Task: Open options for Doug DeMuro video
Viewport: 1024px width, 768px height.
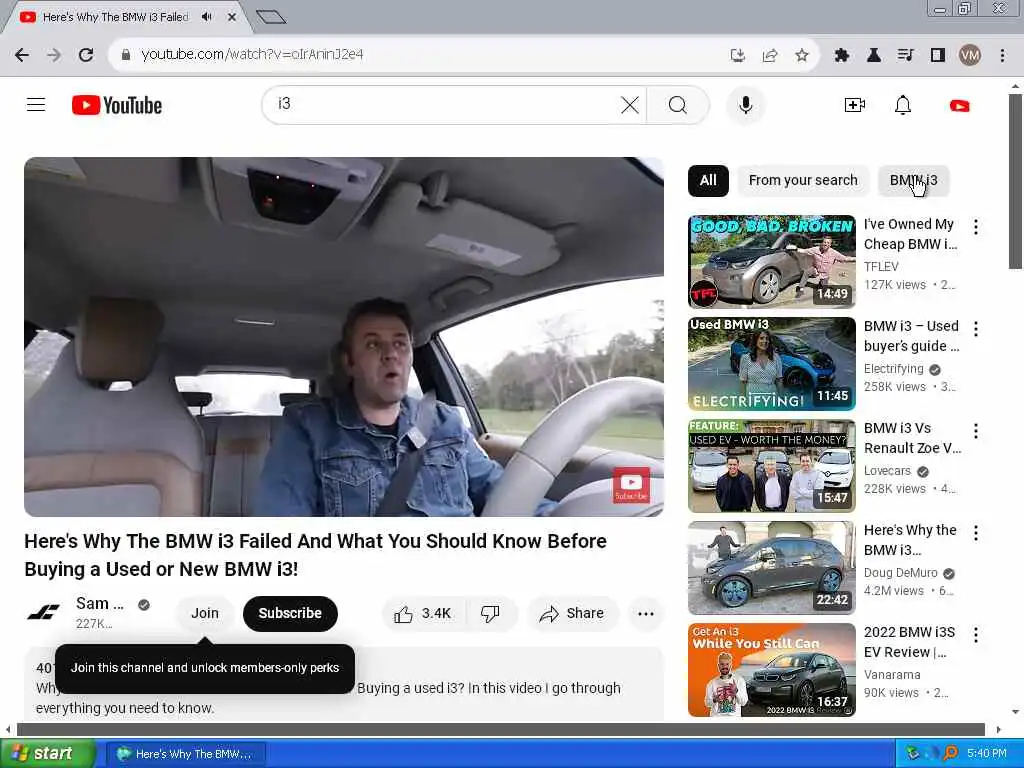Action: click(976, 533)
